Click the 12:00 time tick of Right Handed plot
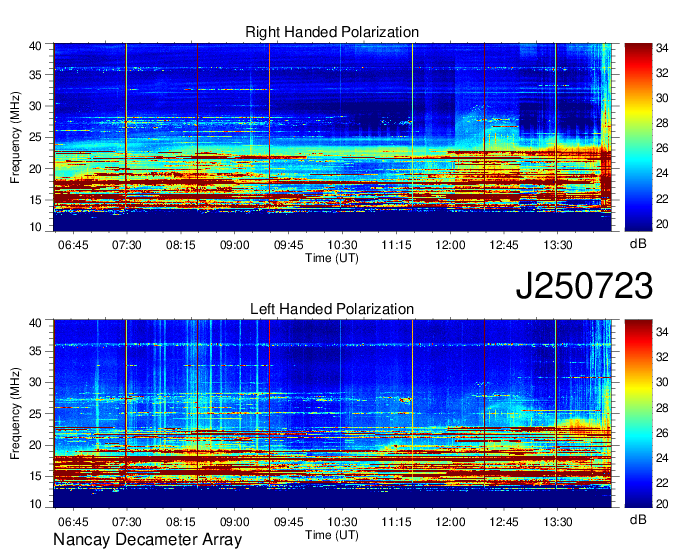Image resolution: width=680 pixels, height=552 pixels. point(450,245)
